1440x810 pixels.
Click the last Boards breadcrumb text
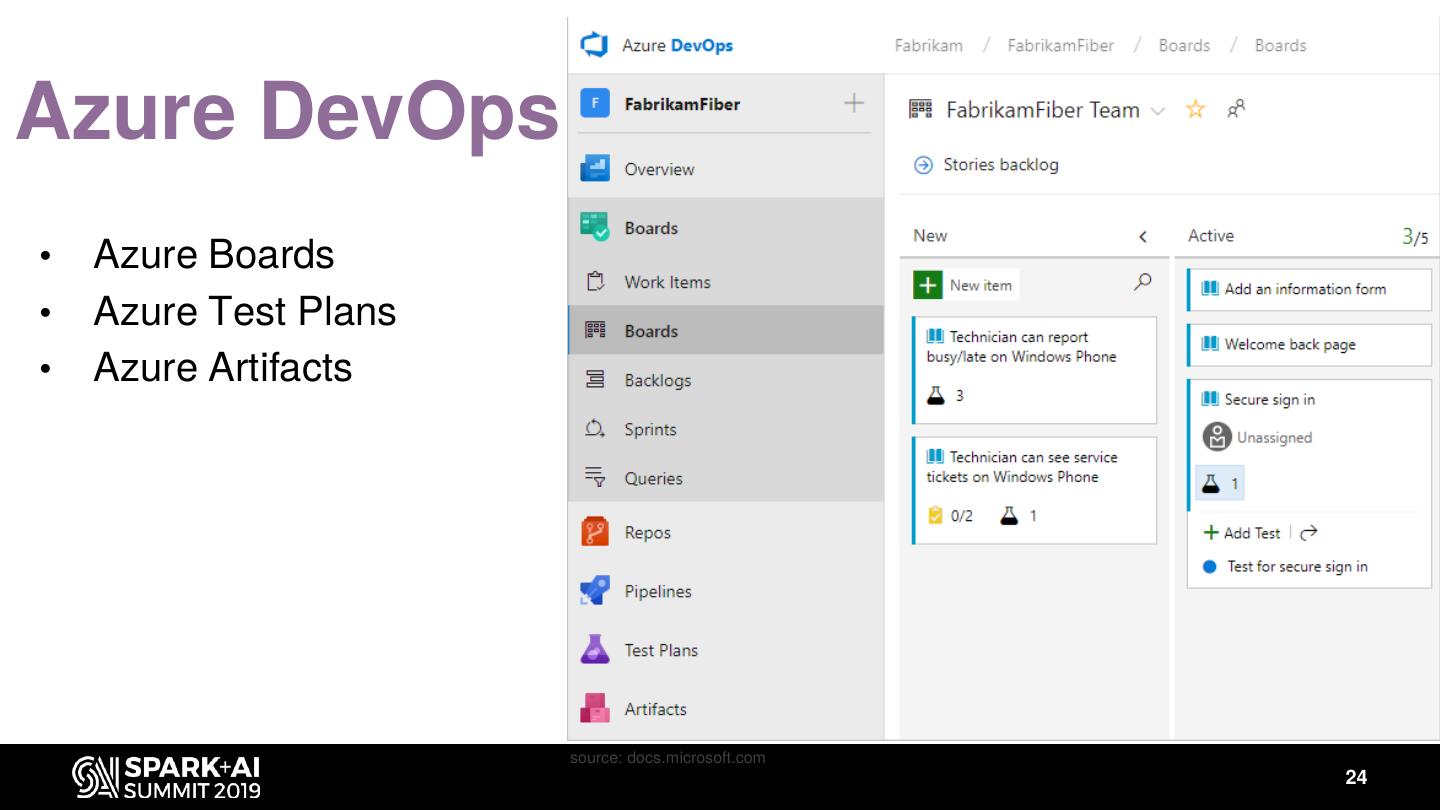click(x=1281, y=45)
